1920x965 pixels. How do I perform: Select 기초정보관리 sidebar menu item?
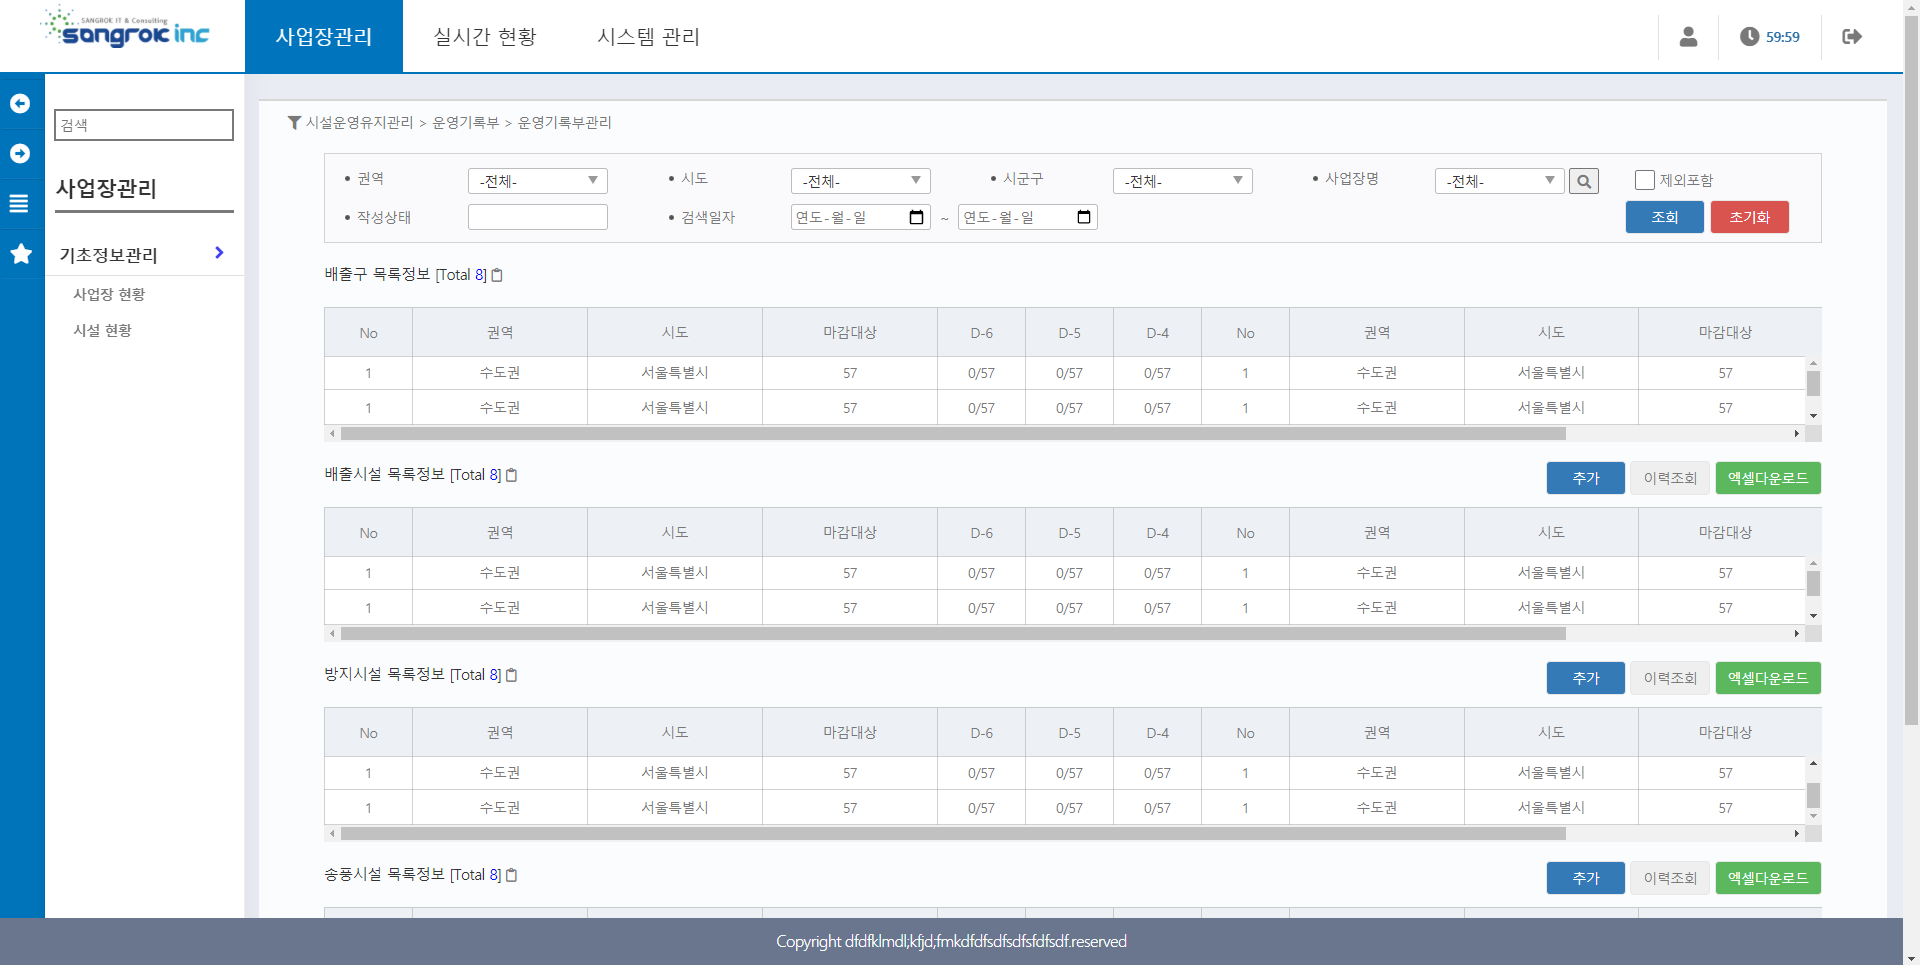point(108,255)
